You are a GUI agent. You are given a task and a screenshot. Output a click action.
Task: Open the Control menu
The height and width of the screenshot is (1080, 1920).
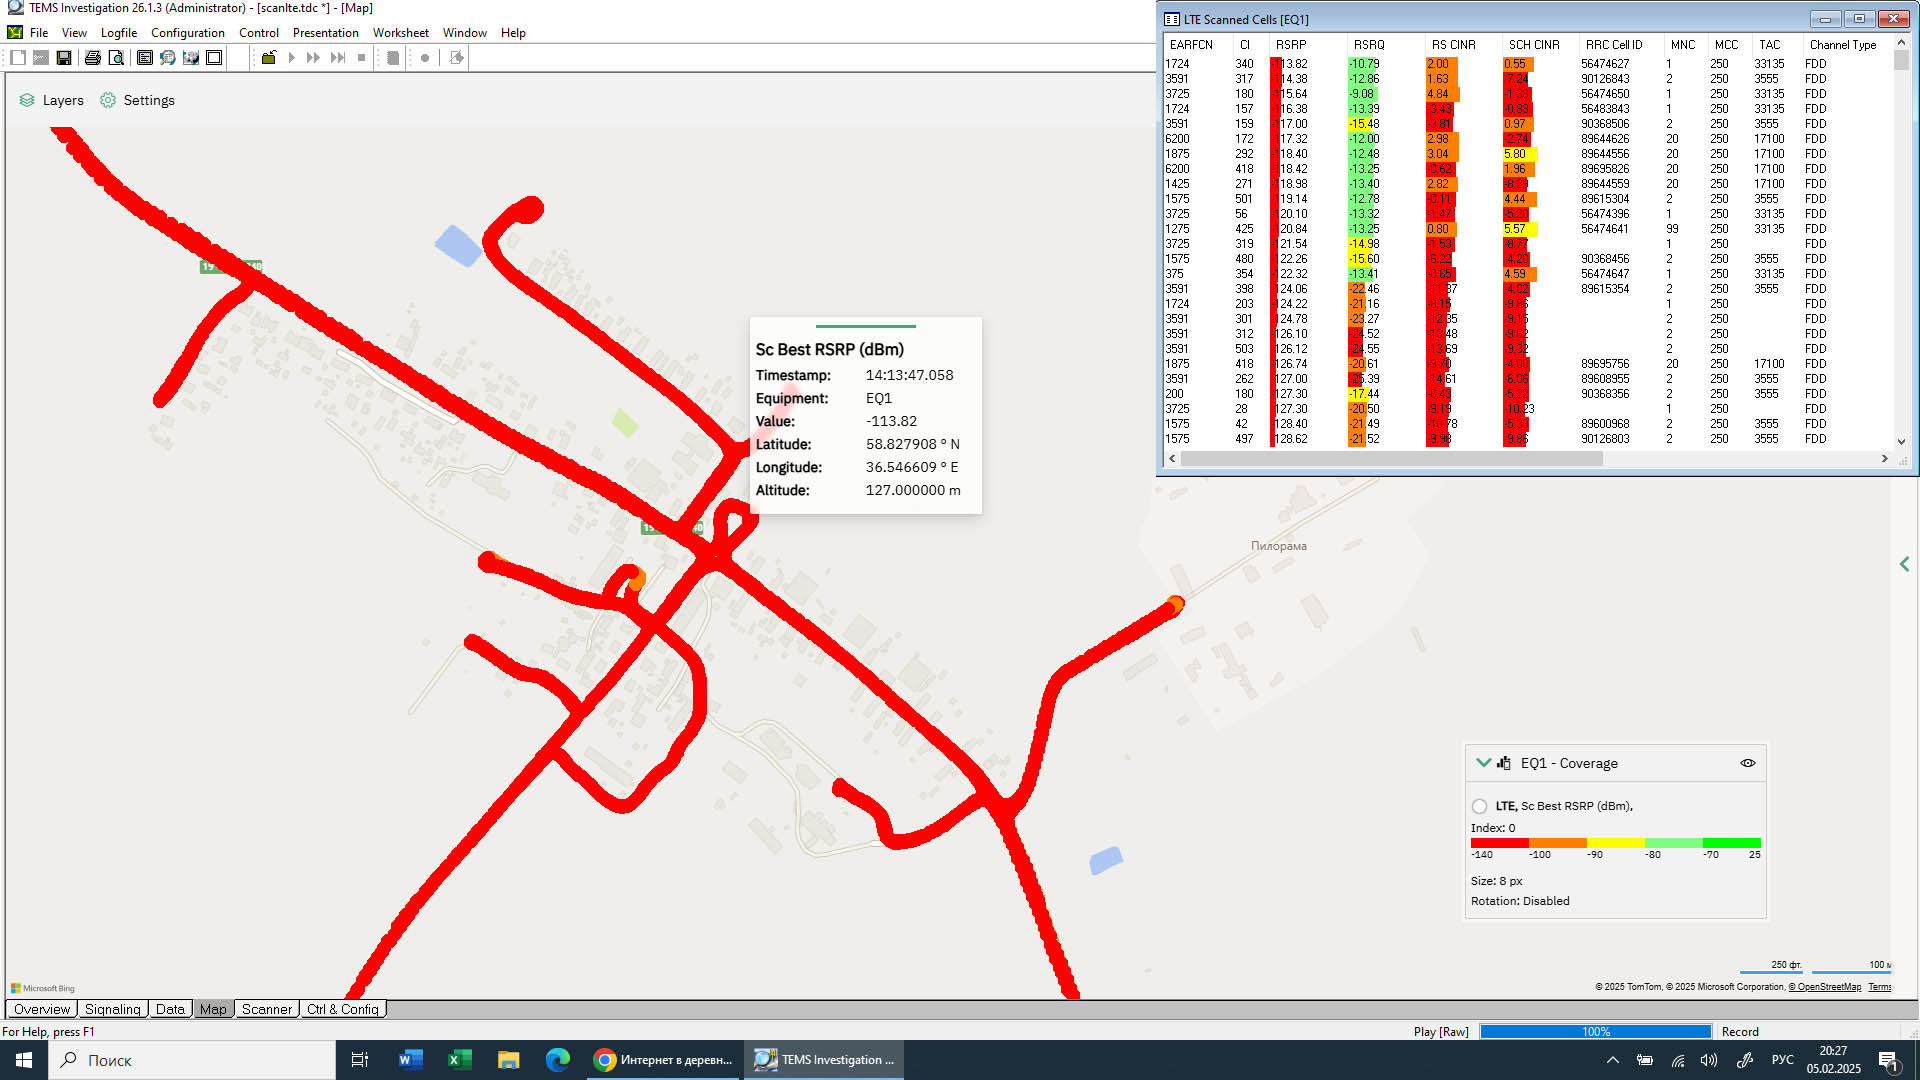tap(259, 33)
